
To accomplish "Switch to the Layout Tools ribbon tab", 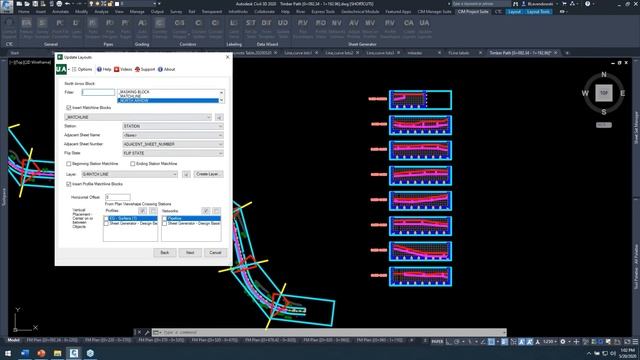I will point(538,12).
